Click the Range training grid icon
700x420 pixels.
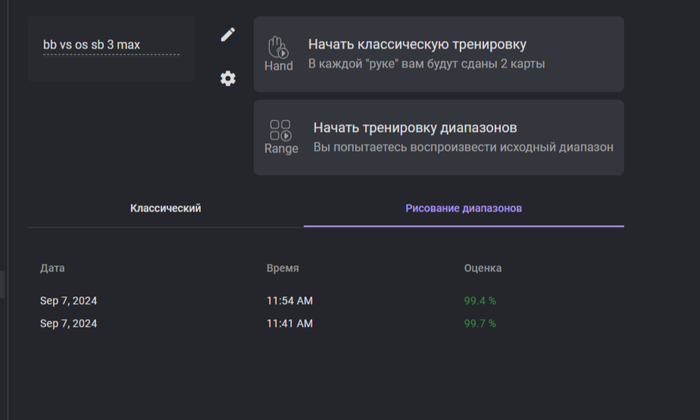pyautogui.click(x=281, y=137)
